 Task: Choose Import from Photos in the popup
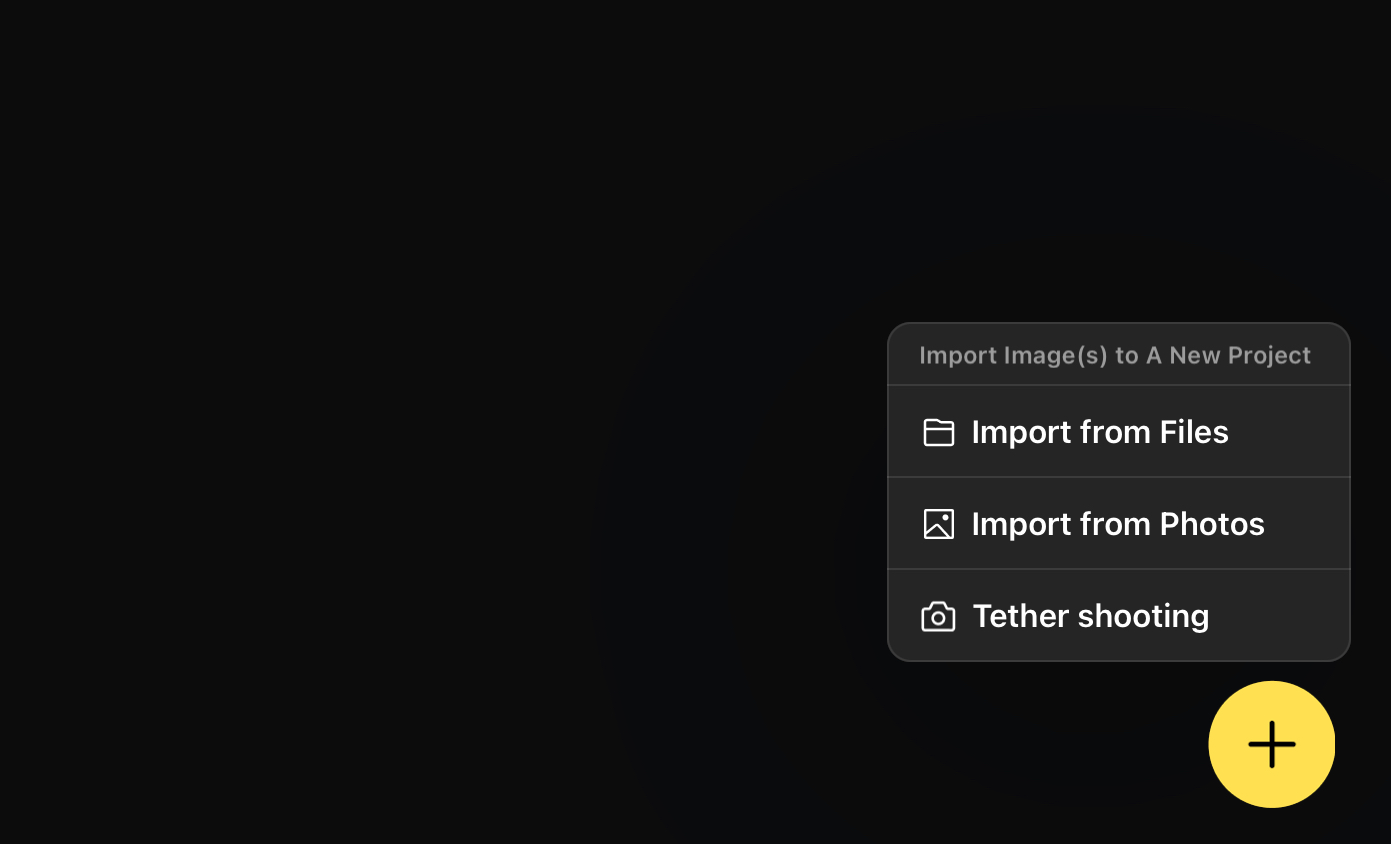(1119, 524)
